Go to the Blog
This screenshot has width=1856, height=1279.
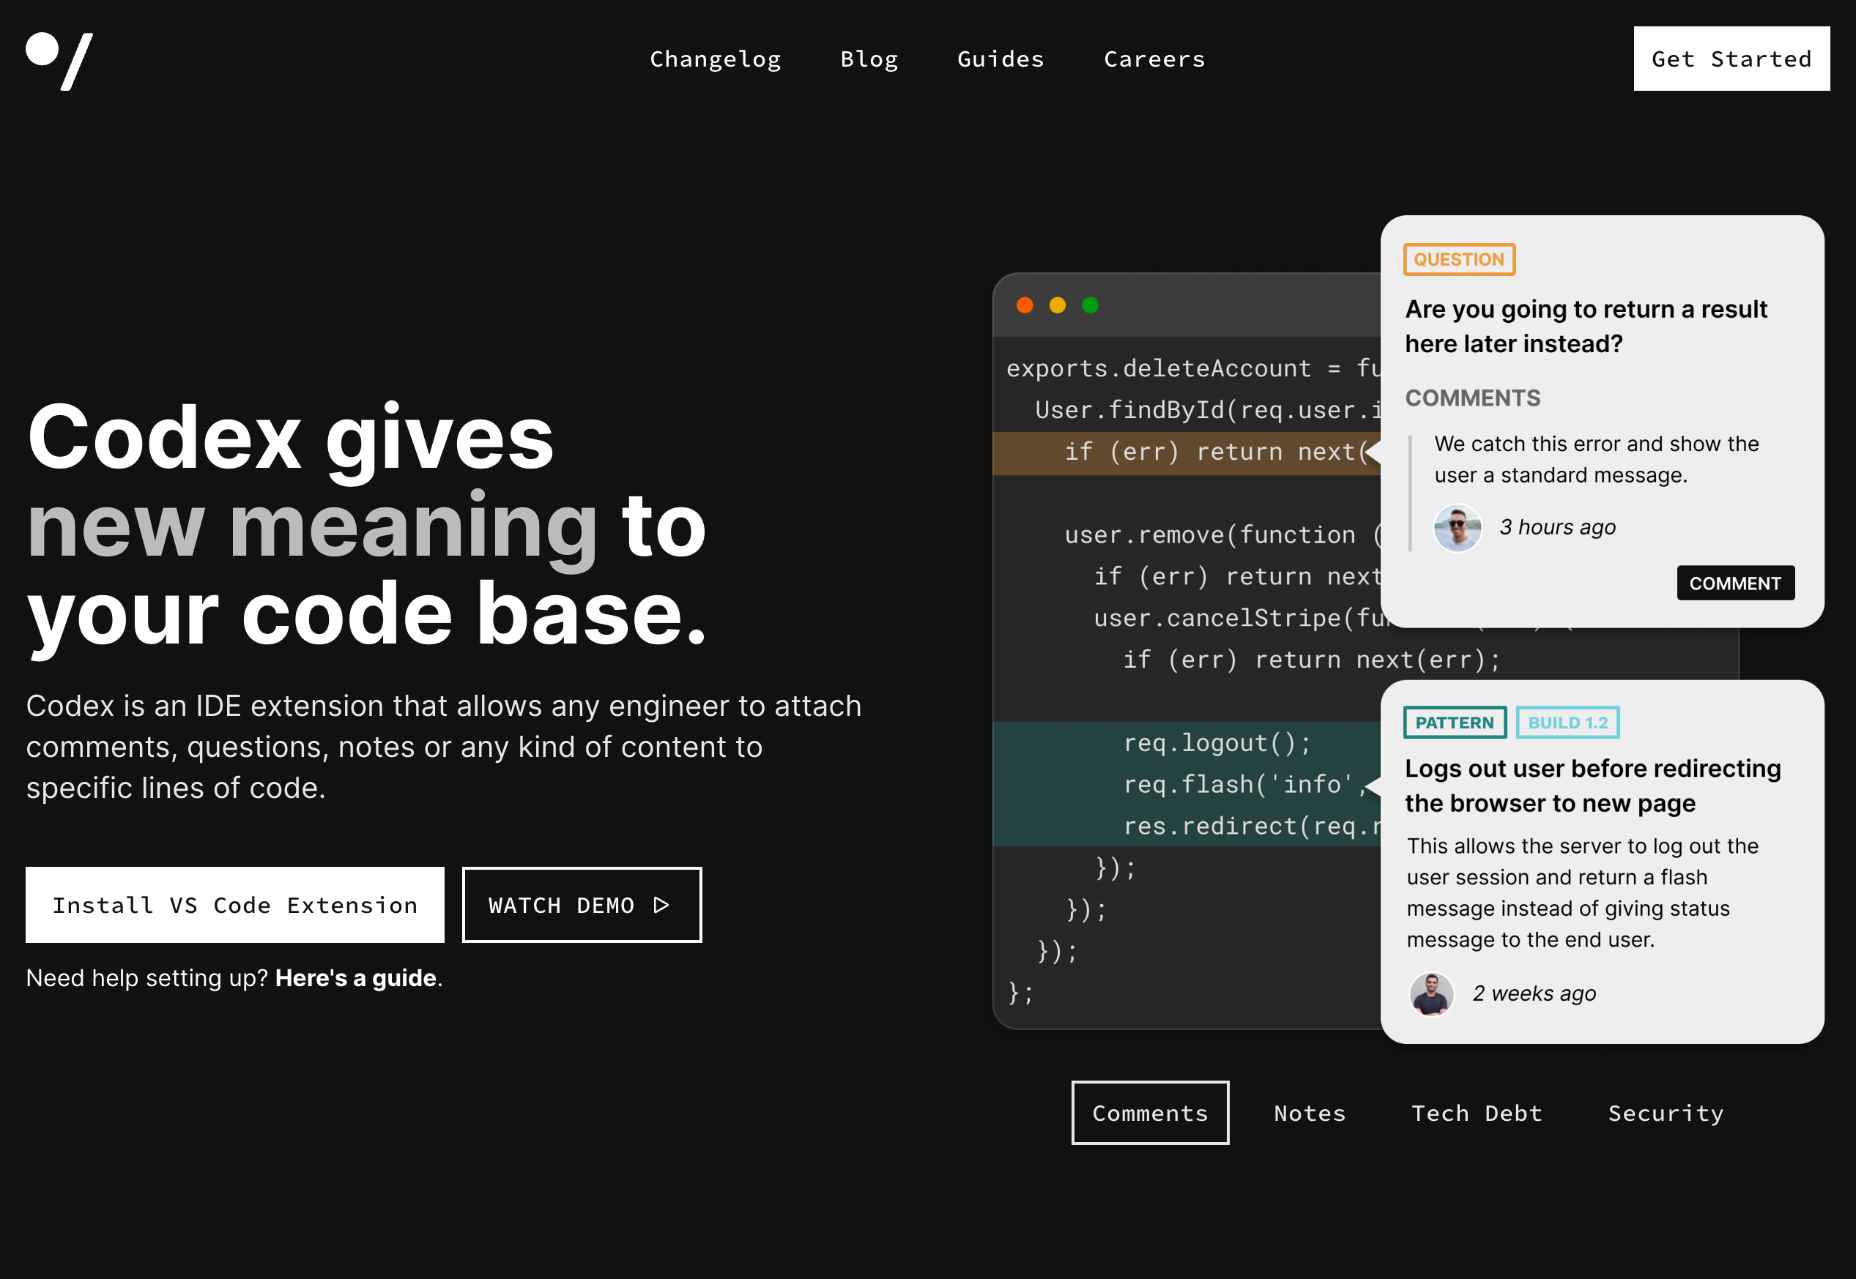(x=869, y=59)
